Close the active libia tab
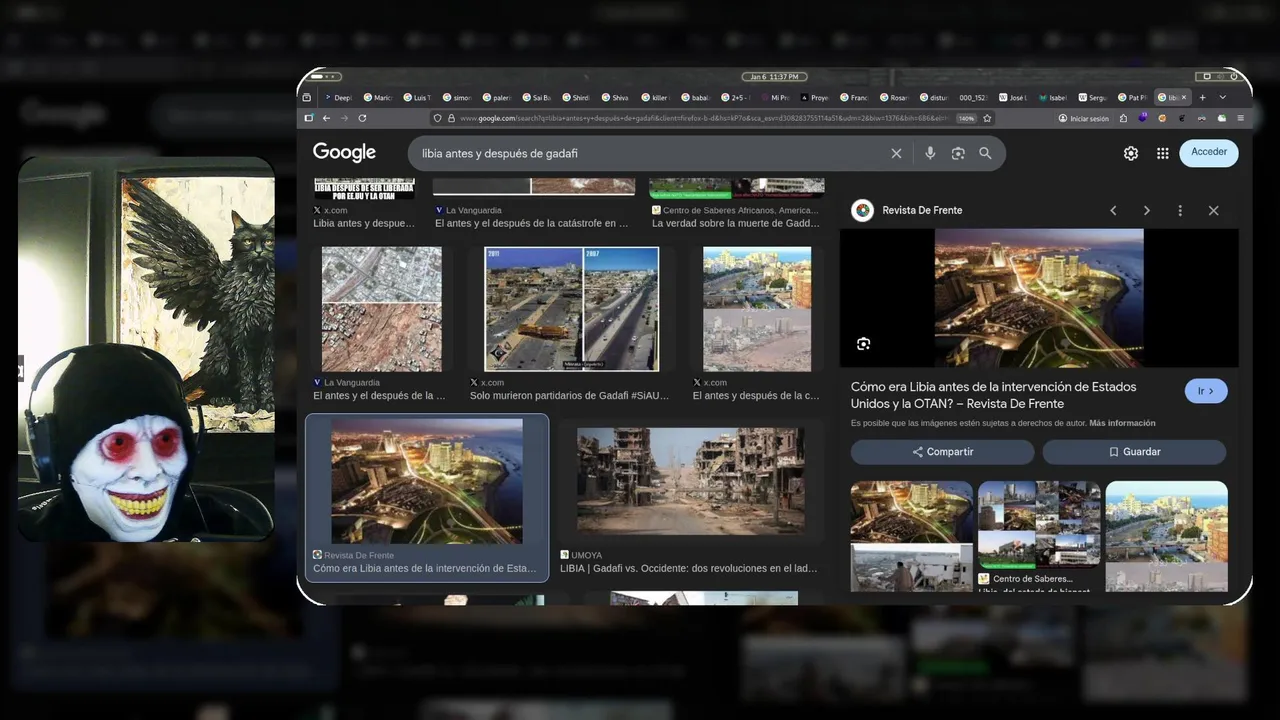1280x720 pixels. point(1184,97)
